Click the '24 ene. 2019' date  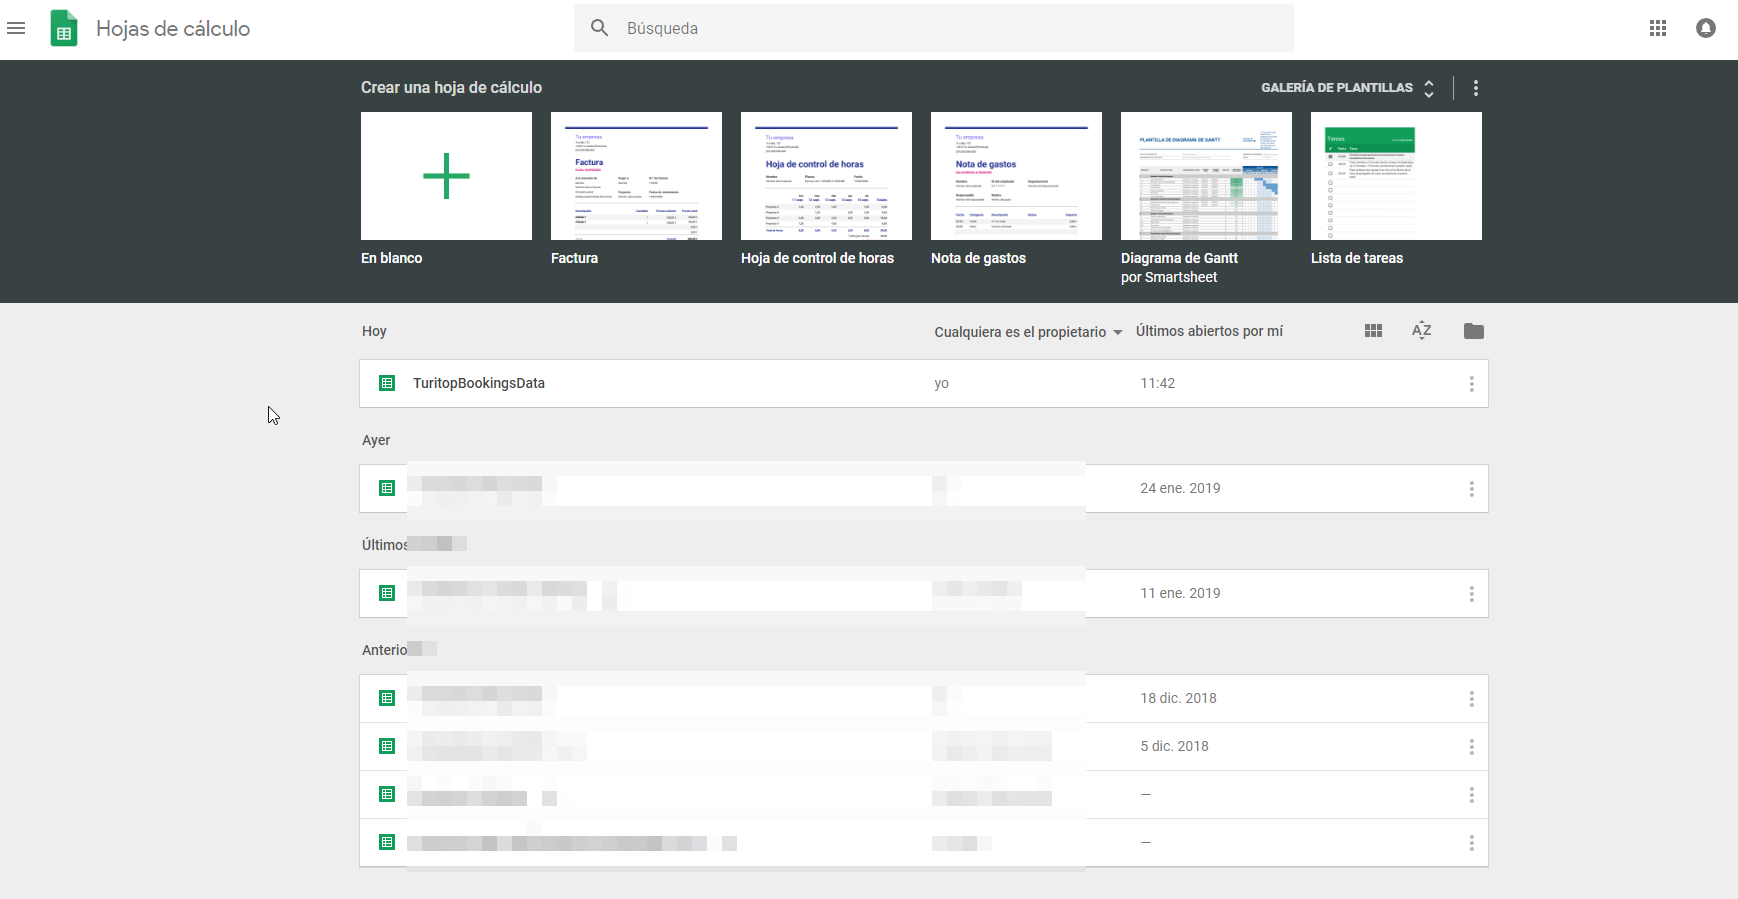[1180, 488]
